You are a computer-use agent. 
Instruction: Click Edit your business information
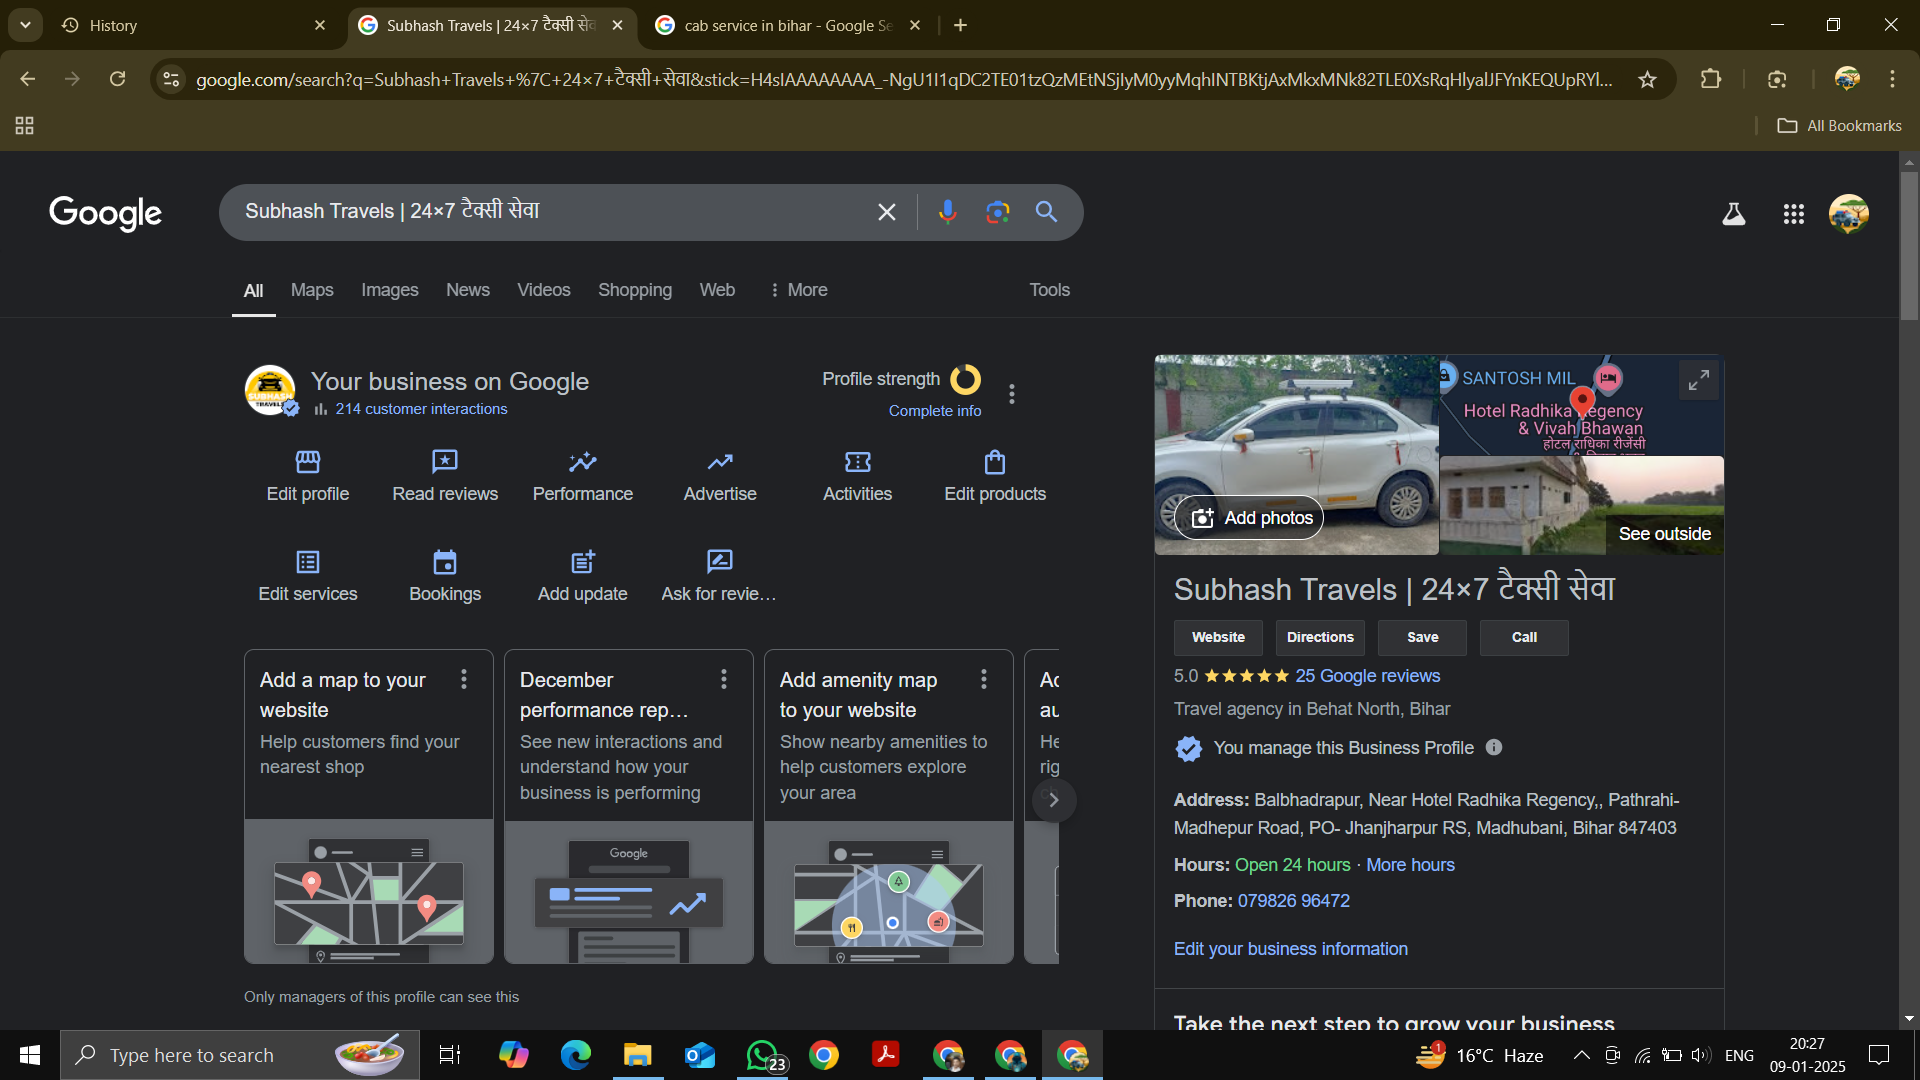pyautogui.click(x=1290, y=949)
